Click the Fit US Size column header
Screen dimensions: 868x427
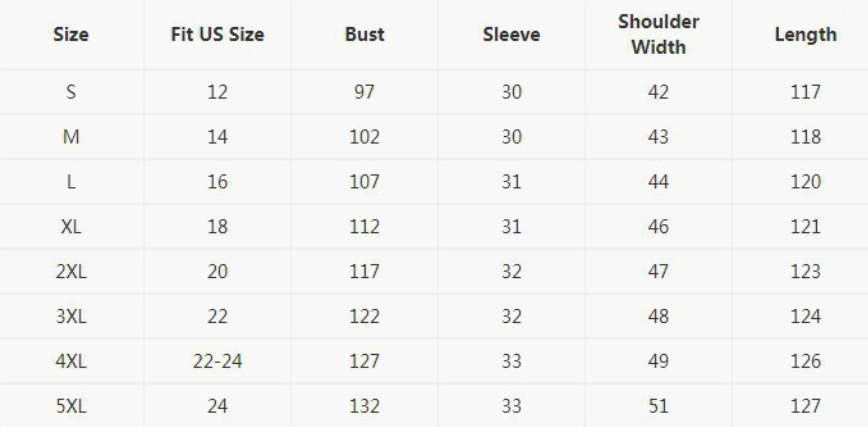pyautogui.click(x=218, y=35)
